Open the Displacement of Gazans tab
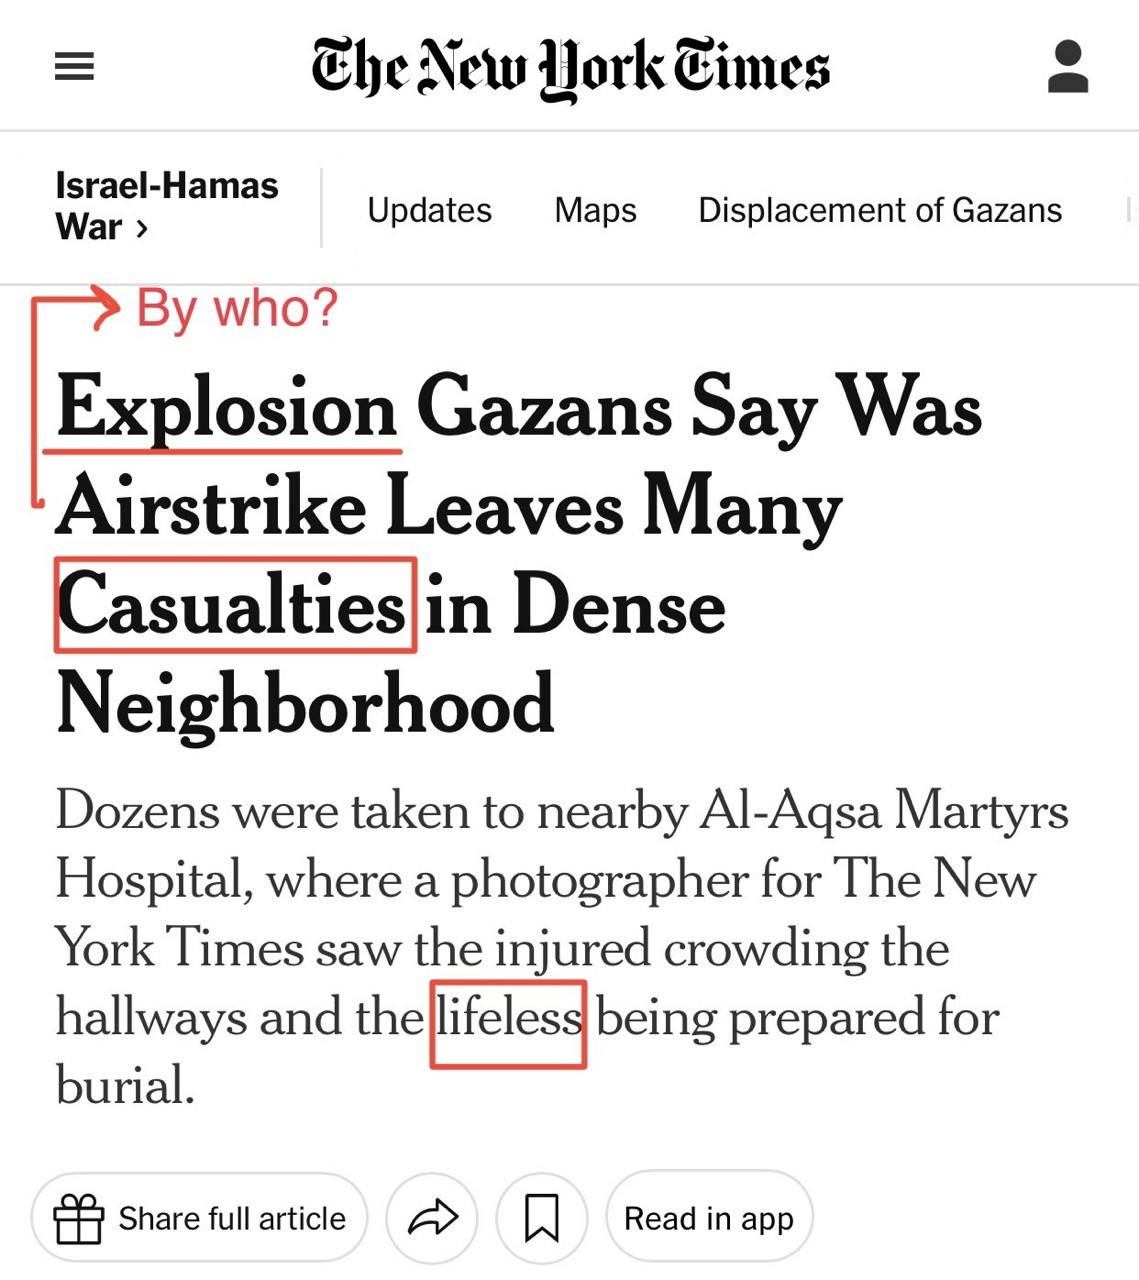Screen dimensions: 1139x1280 880,210
